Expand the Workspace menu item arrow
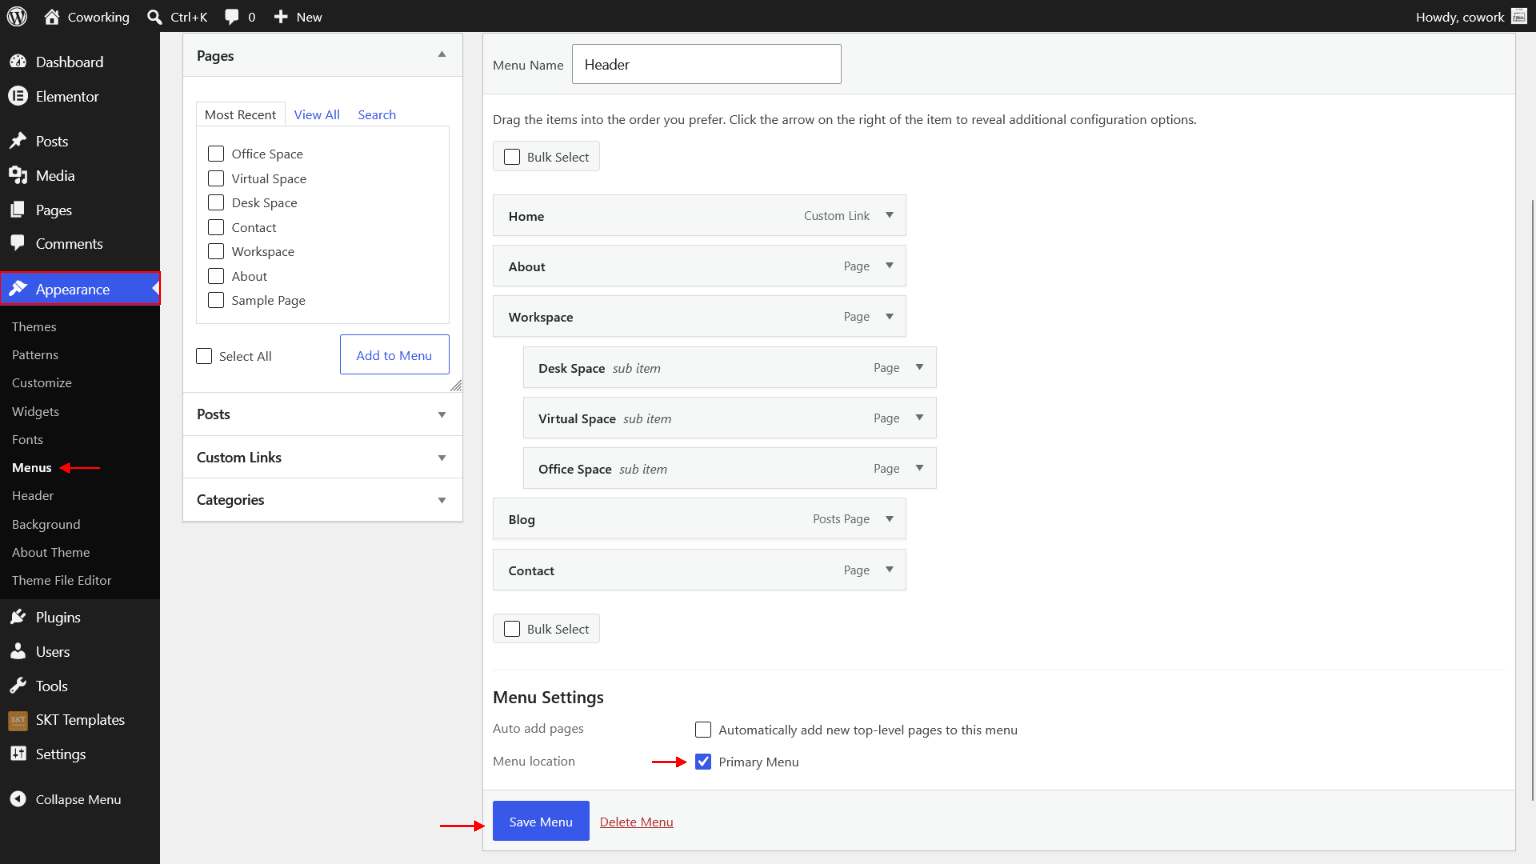 (889, 316)
